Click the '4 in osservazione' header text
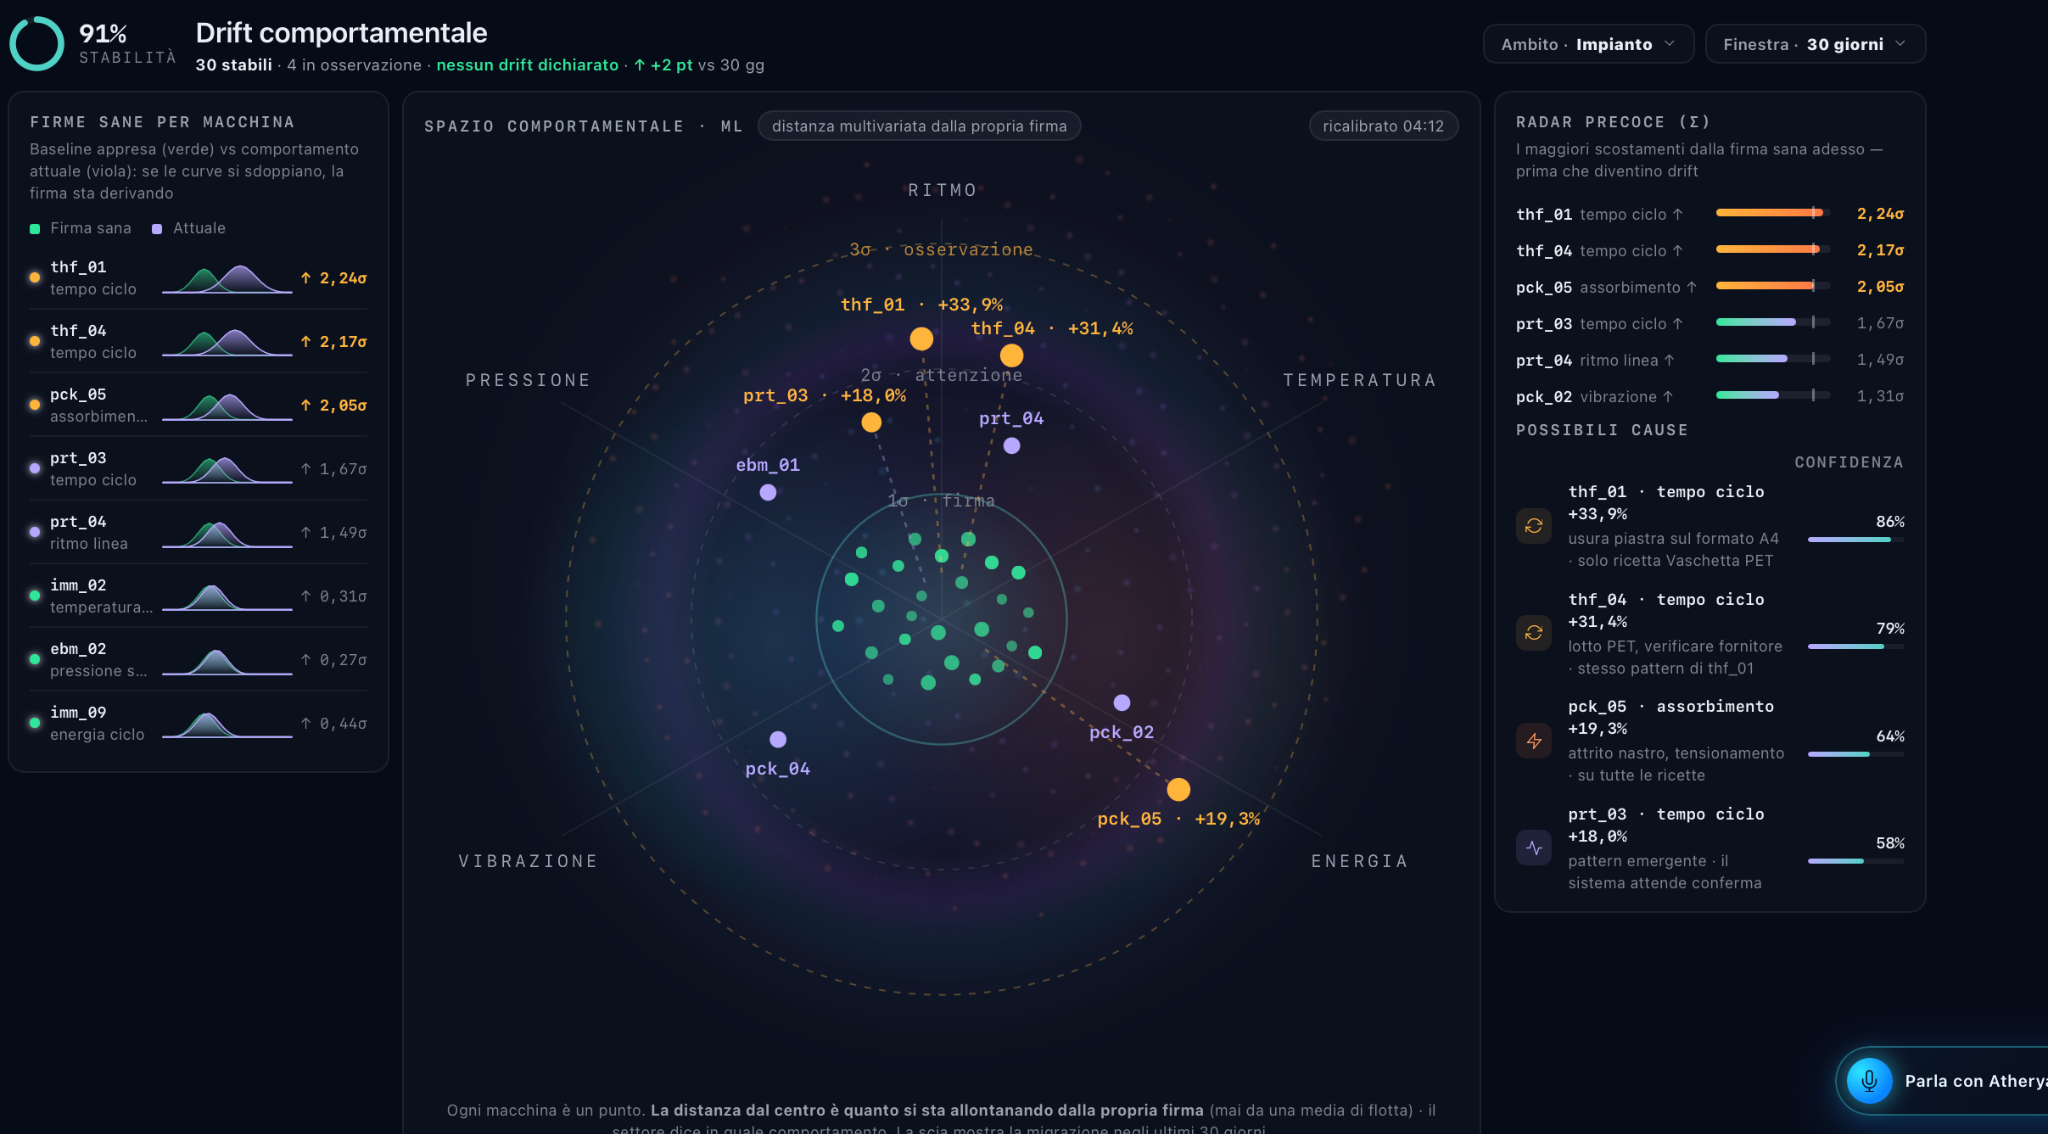 [354, 65]
